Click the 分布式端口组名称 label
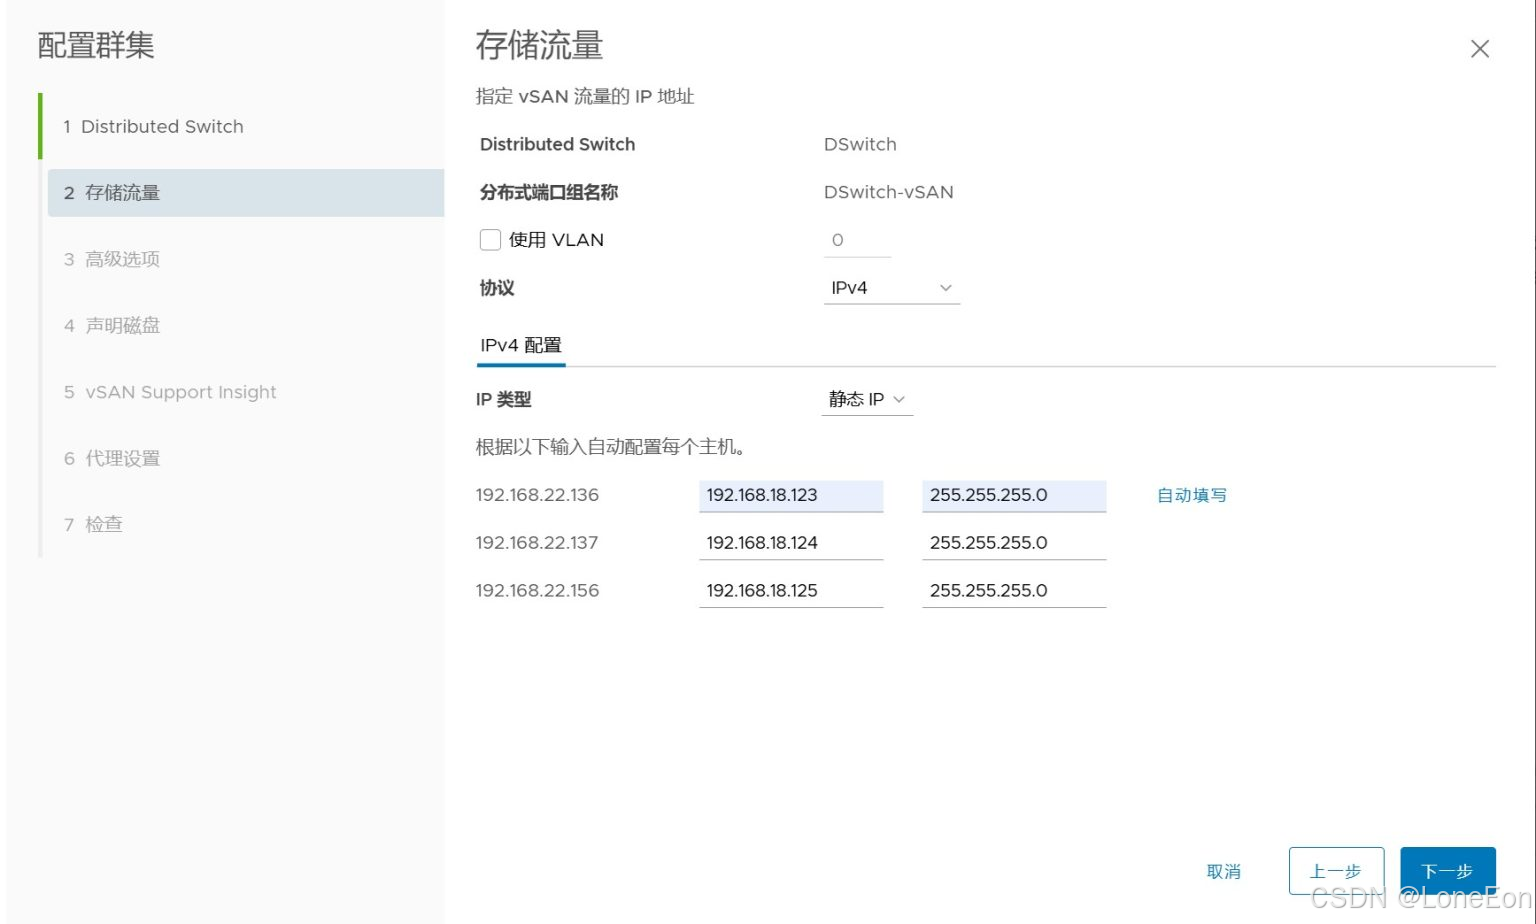This screenshot has height=924, width=1536. click(x=549, y=192)
